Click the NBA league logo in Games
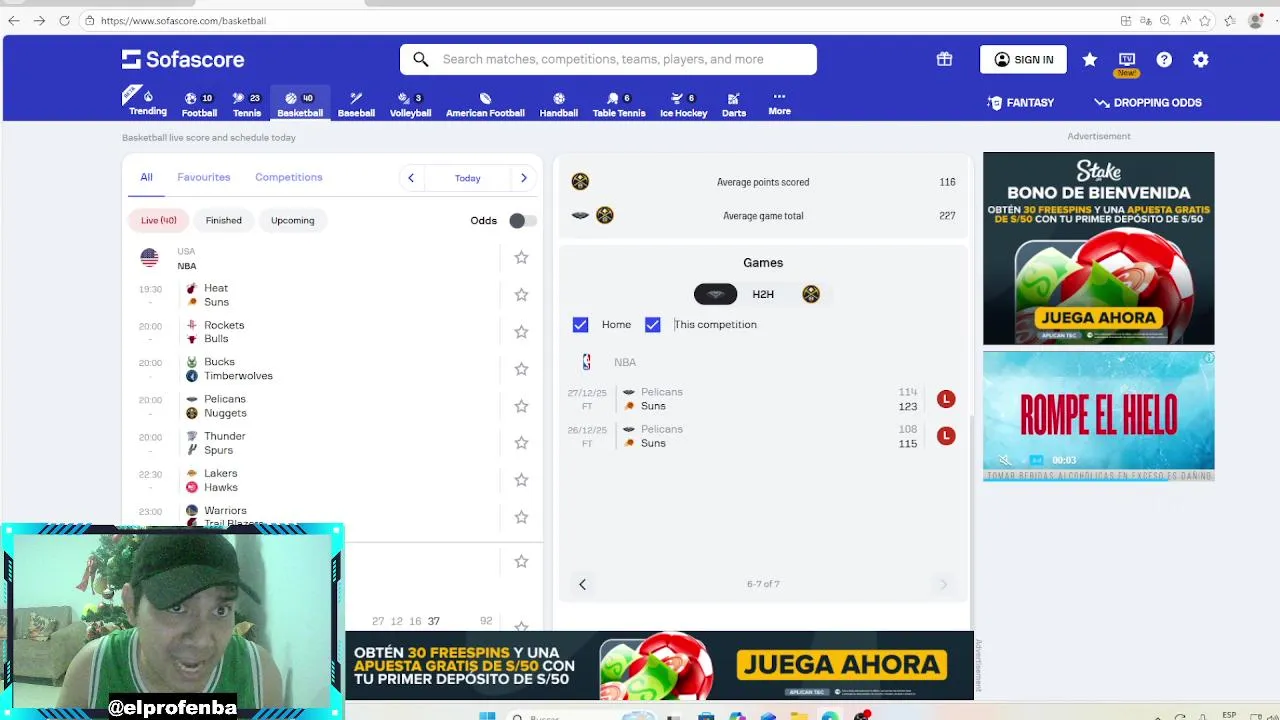This screenshot has width=1280, height=720. (586, 362)
